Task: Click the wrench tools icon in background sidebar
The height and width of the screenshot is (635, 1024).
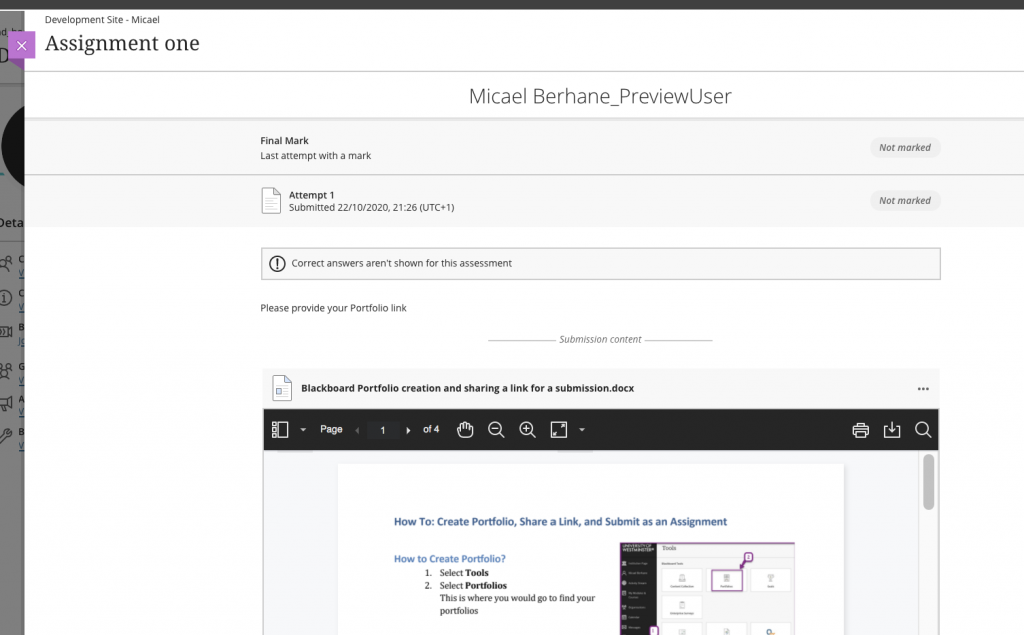Action: tap(6, 436)
